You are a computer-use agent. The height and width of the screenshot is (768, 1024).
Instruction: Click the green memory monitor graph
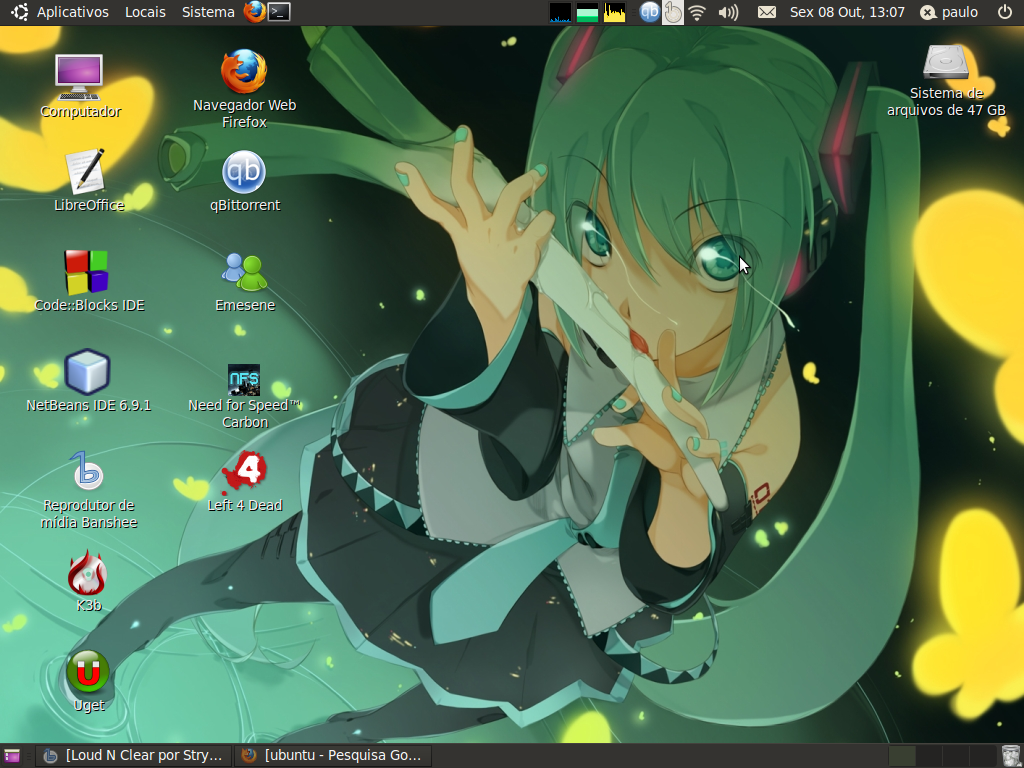pos(587,12)
